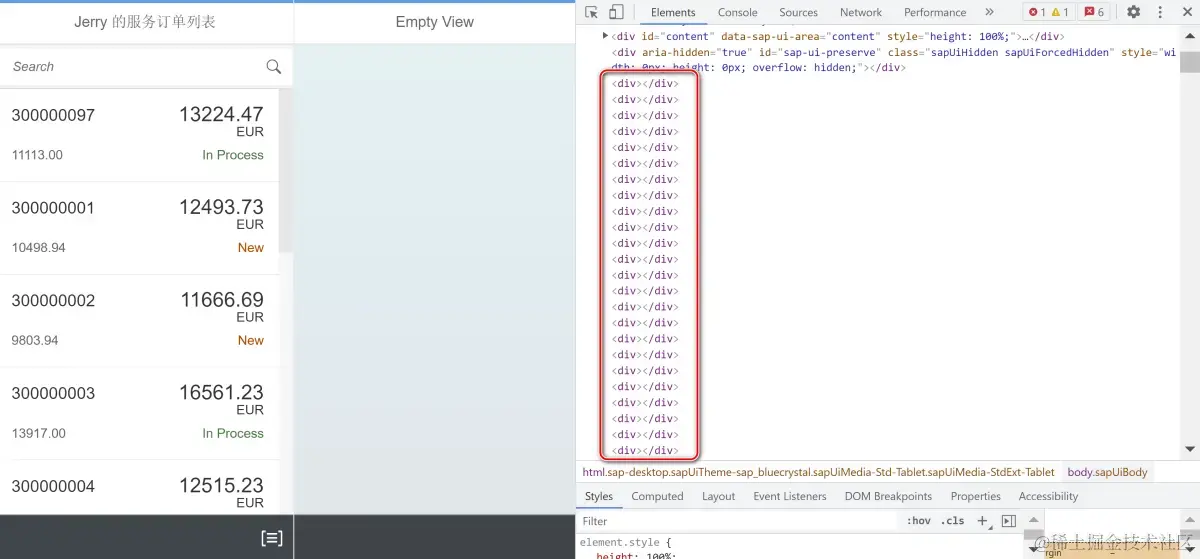Switch to the Elements tab
1200x559 pixels.
(673, 12)
